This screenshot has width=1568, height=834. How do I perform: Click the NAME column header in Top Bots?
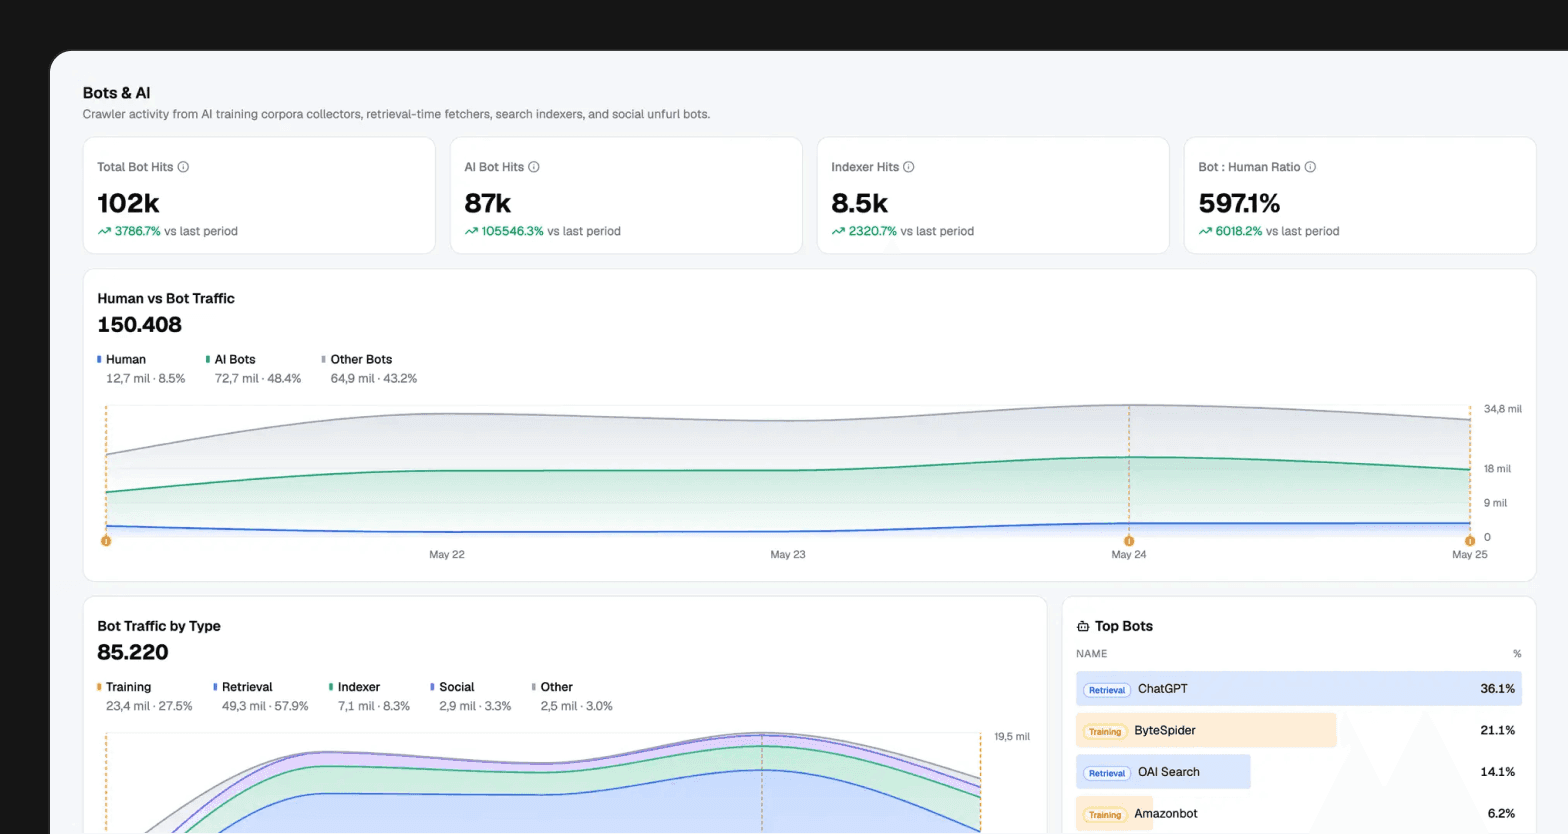point(1092,654)
